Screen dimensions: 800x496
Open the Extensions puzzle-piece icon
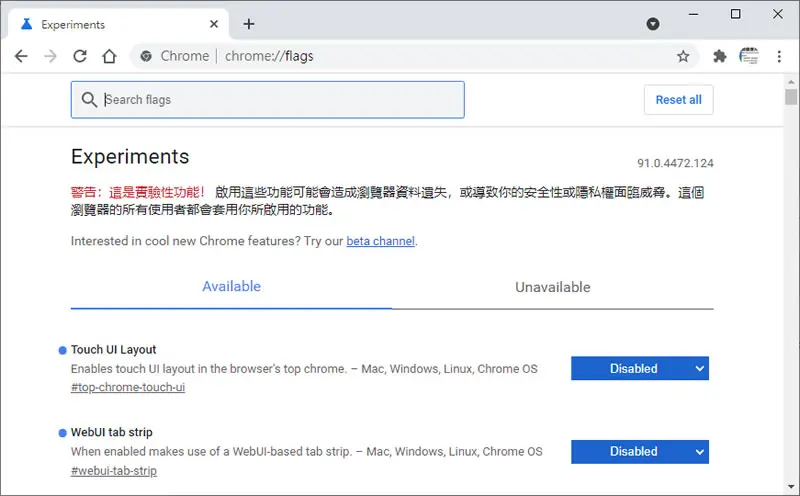(719, 56)
